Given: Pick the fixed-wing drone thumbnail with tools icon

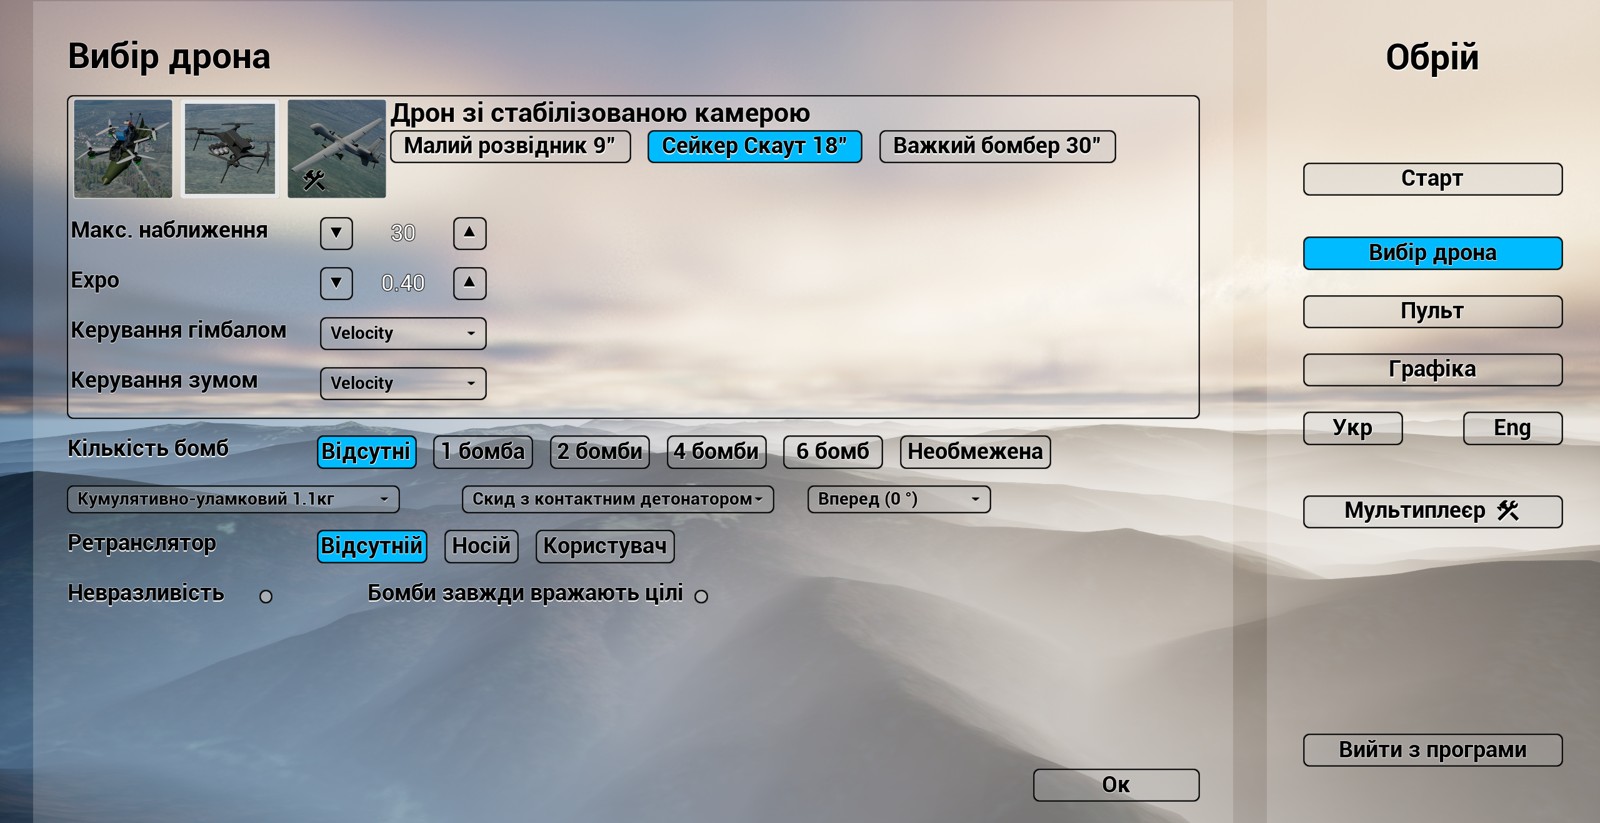Looking at the screenshot, I should pyautogui.click(x=337, y=148).
